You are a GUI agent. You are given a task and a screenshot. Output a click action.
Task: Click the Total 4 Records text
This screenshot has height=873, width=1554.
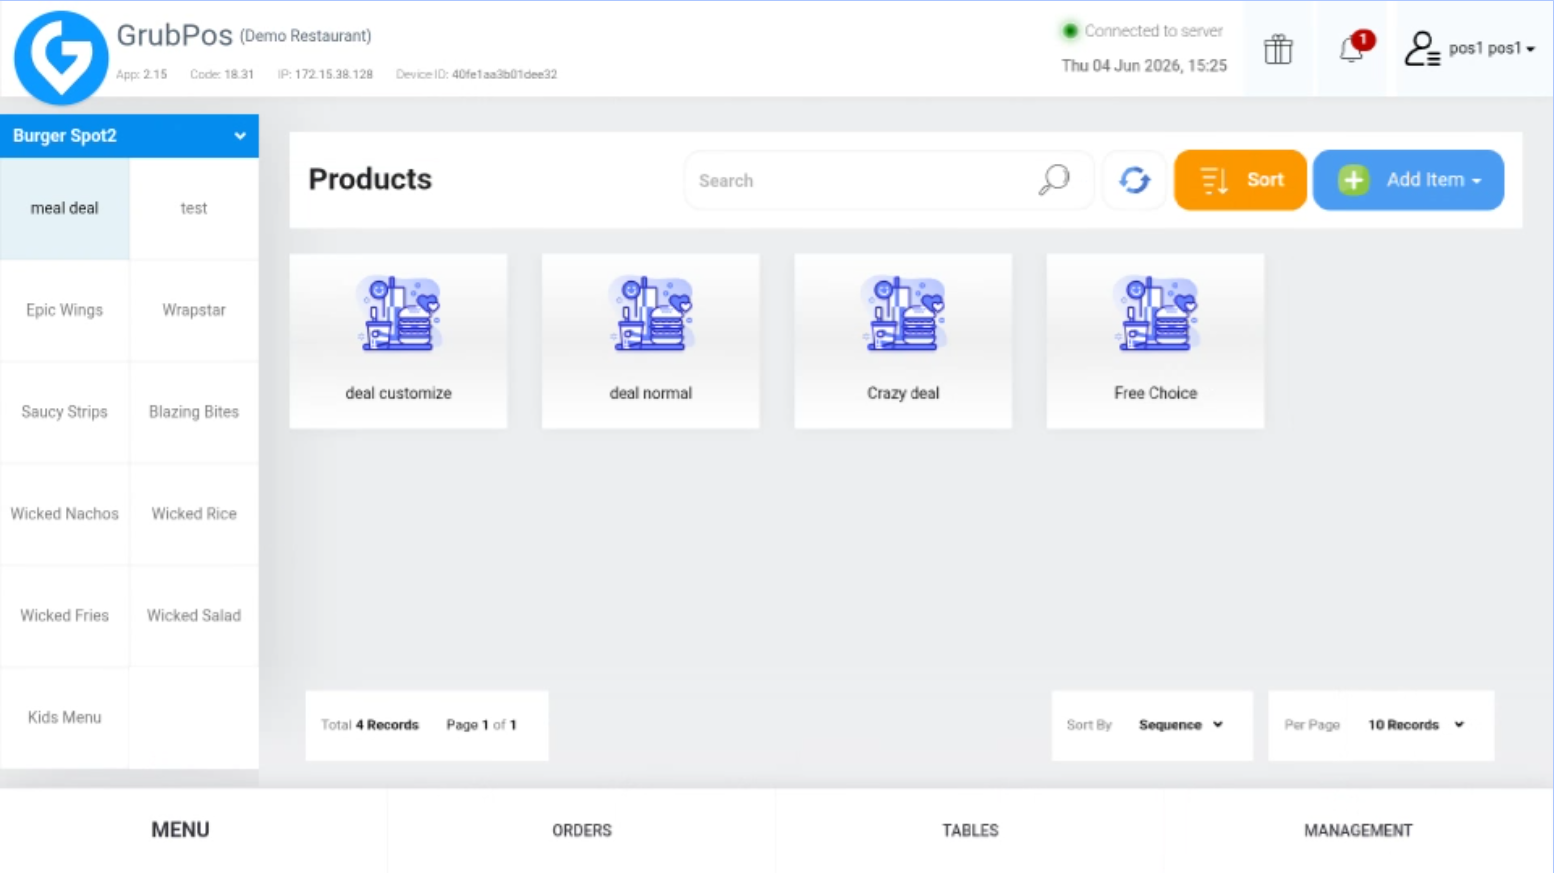click(x=370, y=725)
